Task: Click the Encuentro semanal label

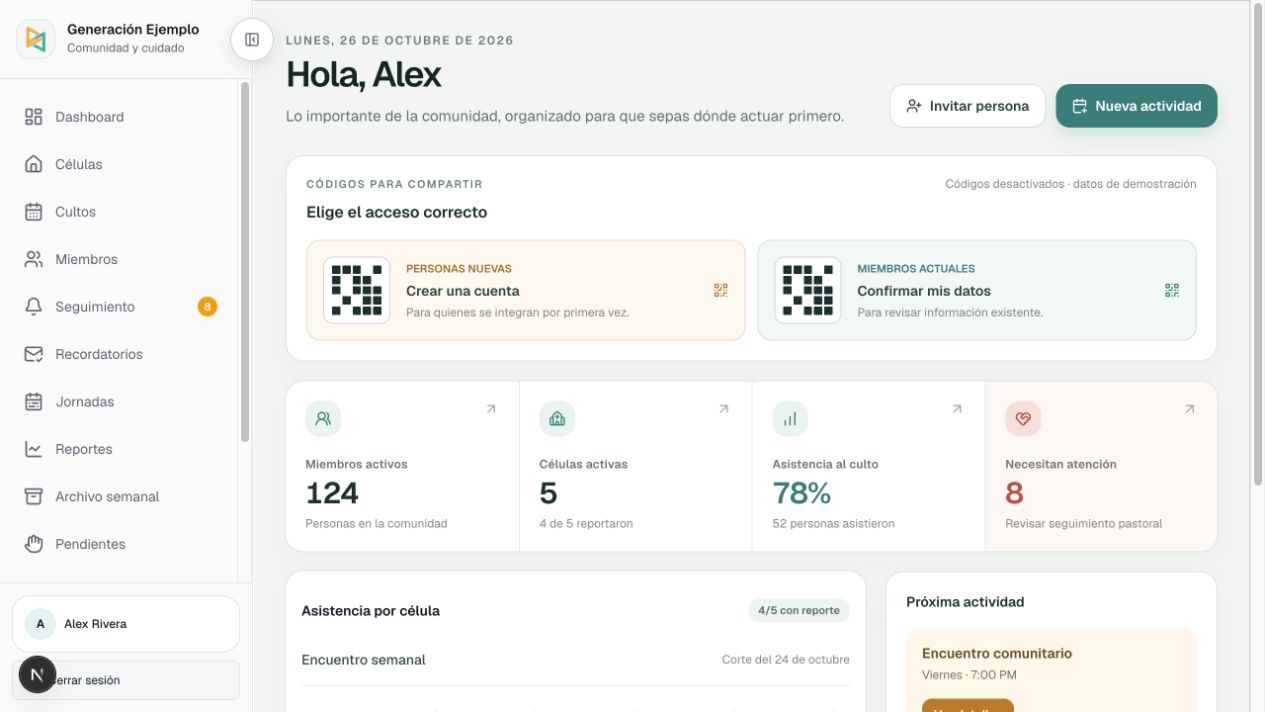Action: click(363, 660)
